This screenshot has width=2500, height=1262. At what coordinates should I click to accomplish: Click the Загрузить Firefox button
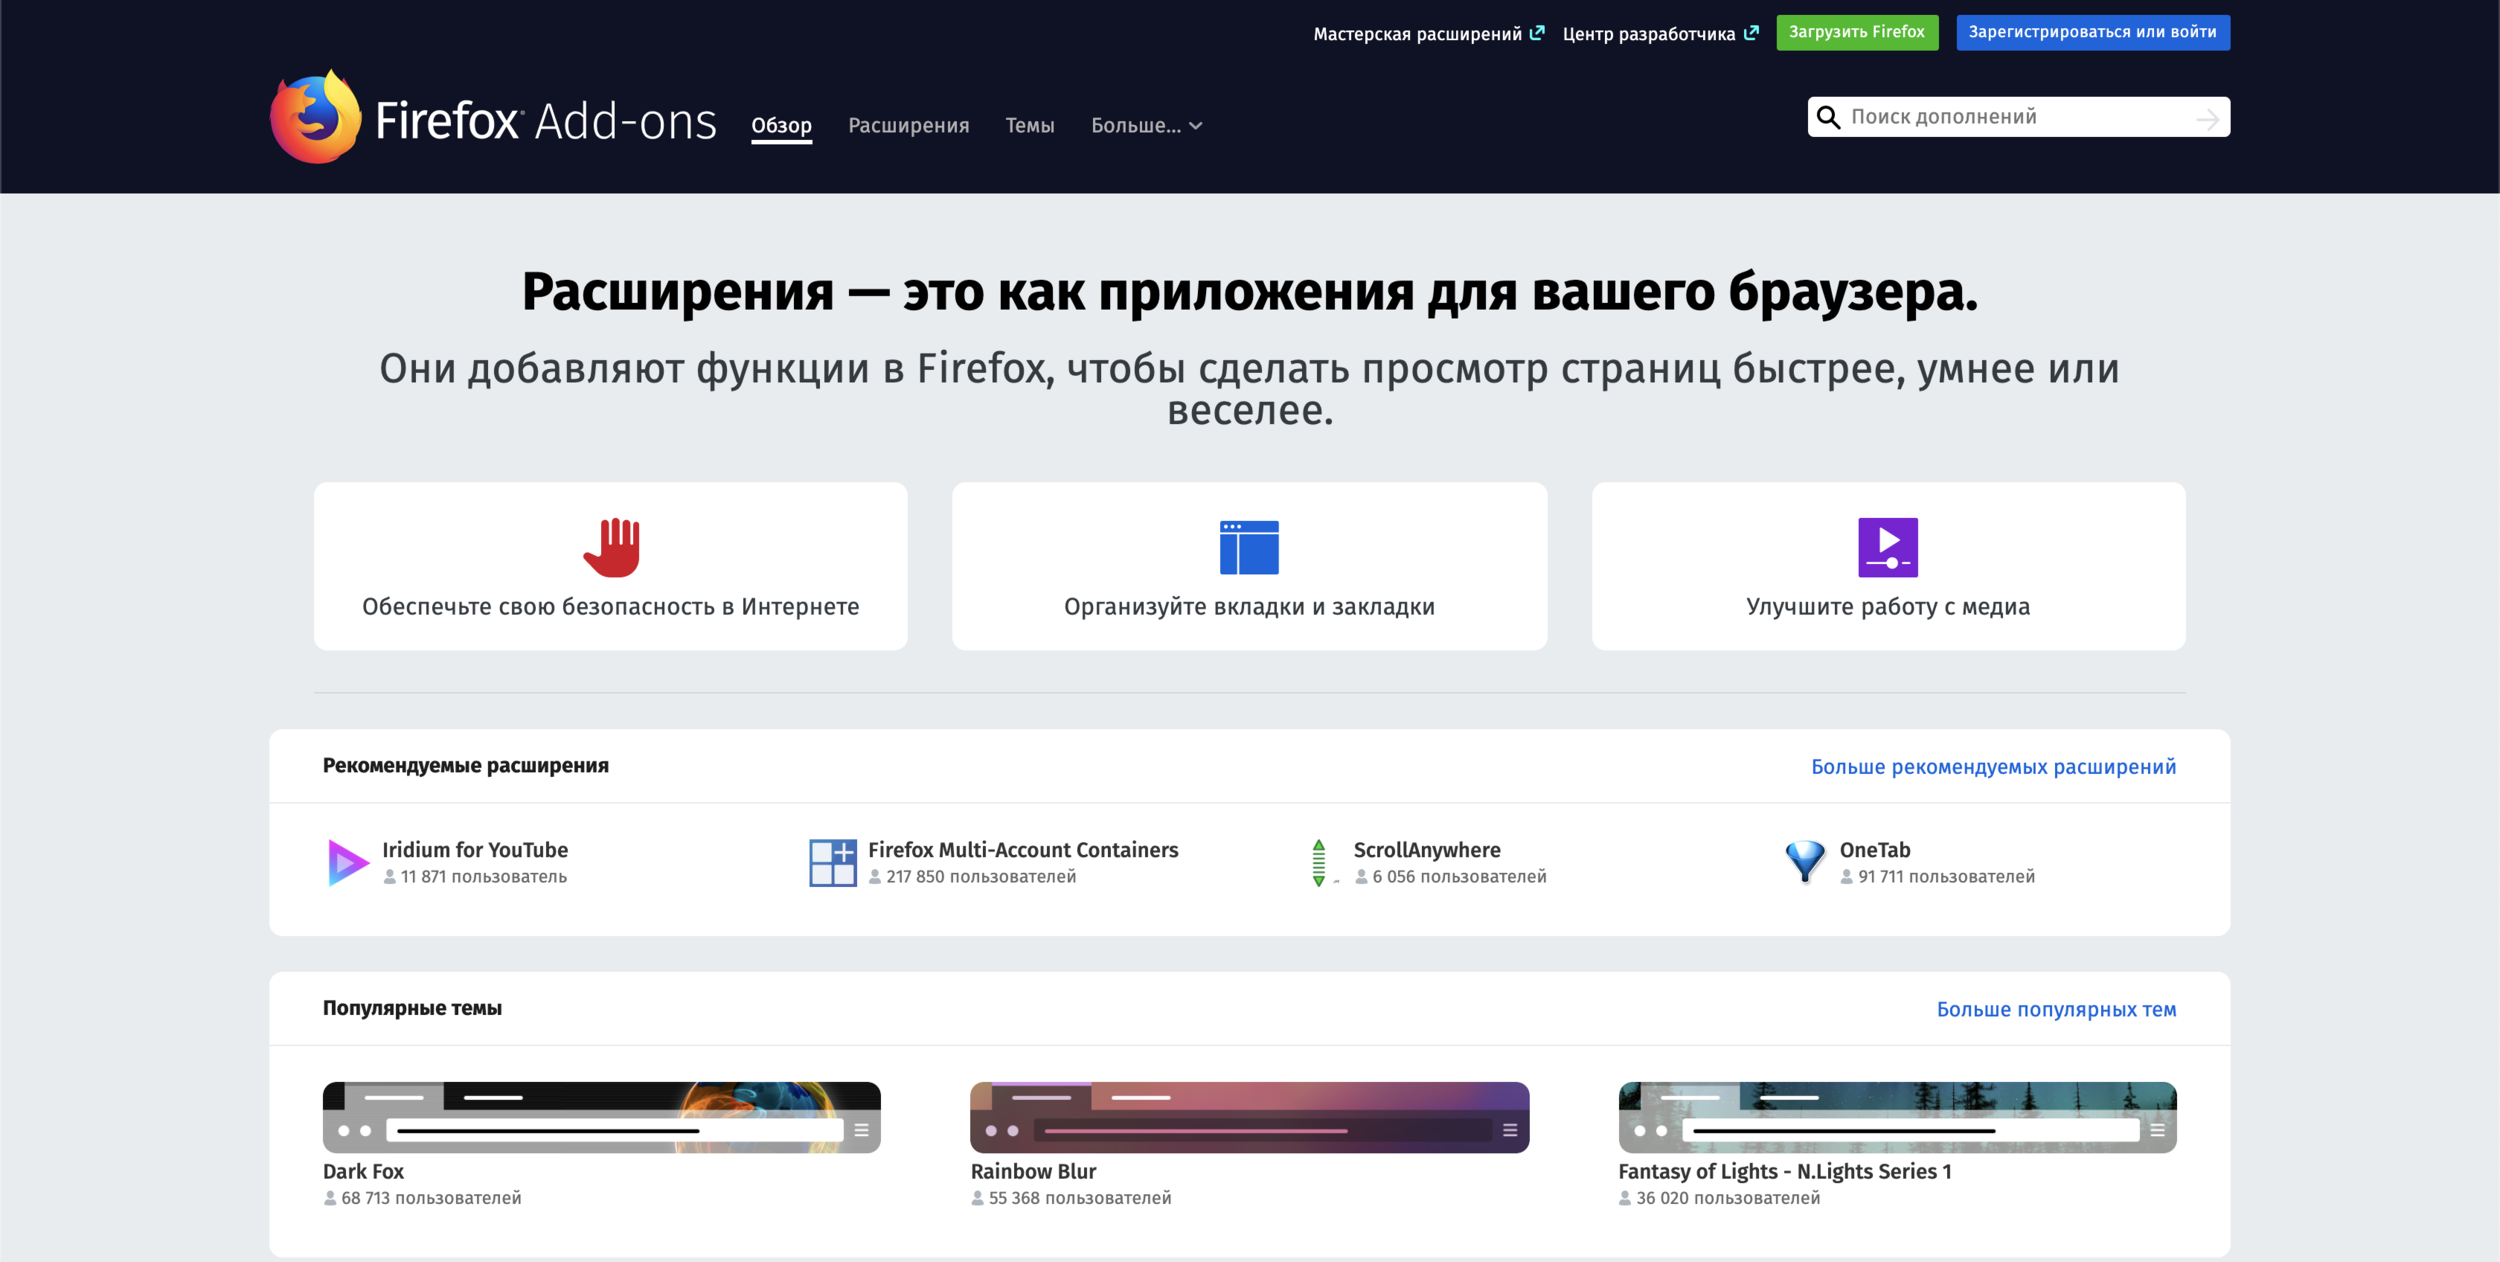click(x=1856, y=32)
